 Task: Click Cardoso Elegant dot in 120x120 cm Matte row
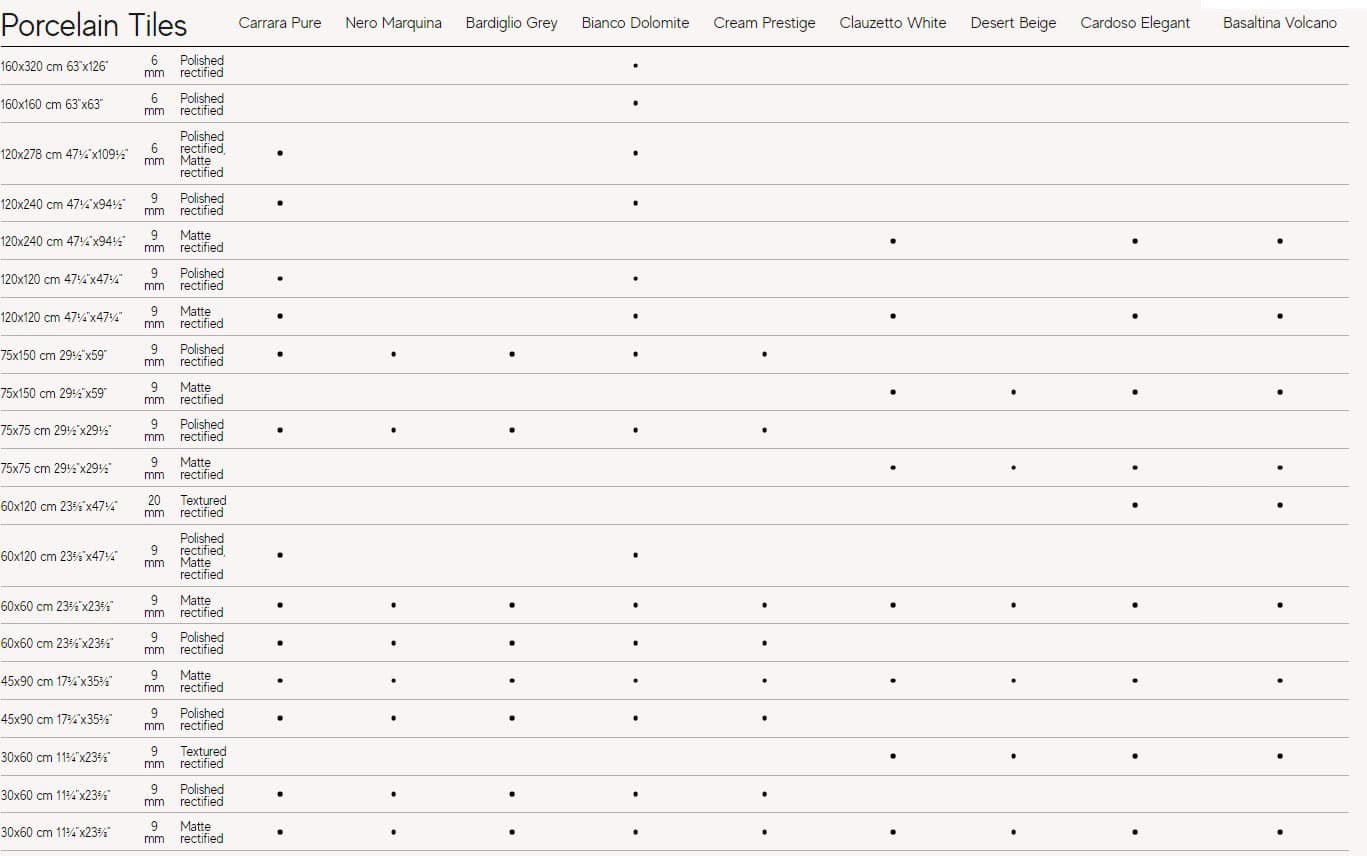click(1135, 316)
